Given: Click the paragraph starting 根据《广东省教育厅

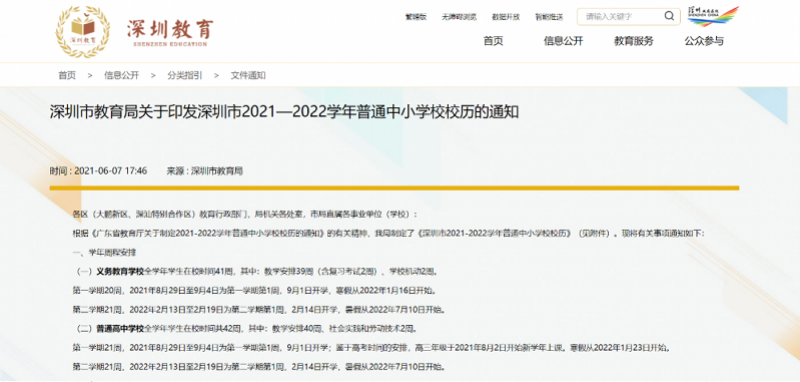Looking at the screenshot, I should tap(389, 234).
